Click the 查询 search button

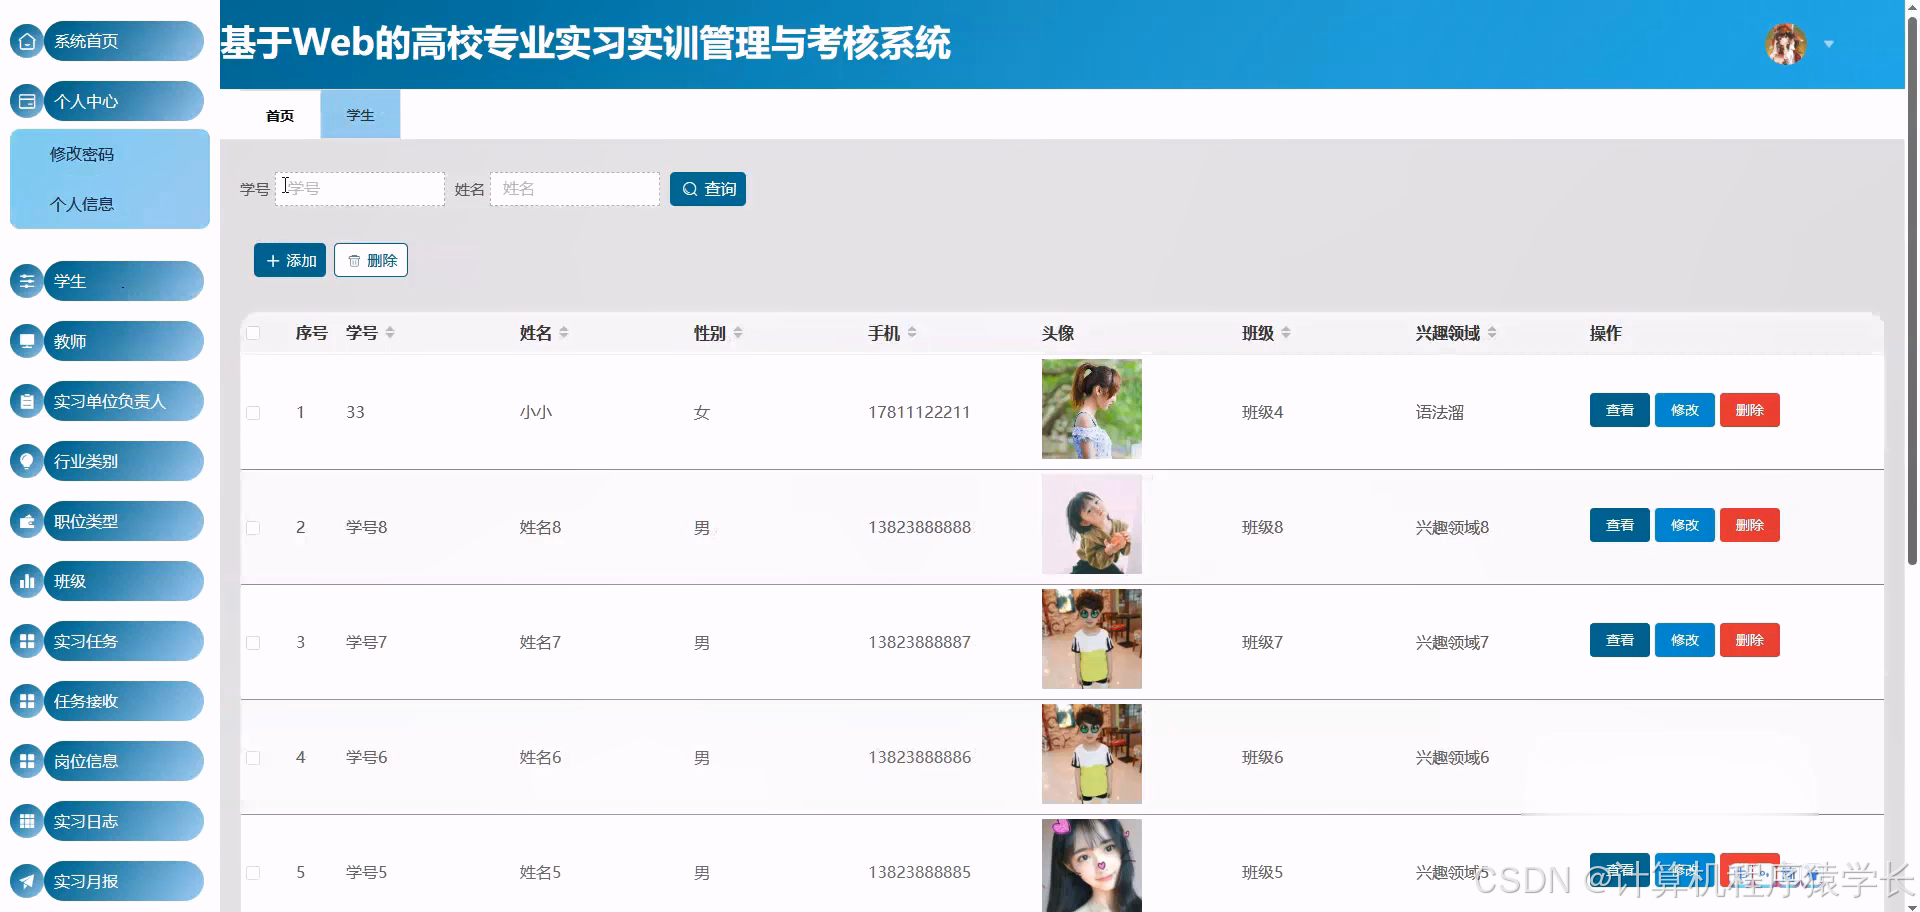(708, 189)
